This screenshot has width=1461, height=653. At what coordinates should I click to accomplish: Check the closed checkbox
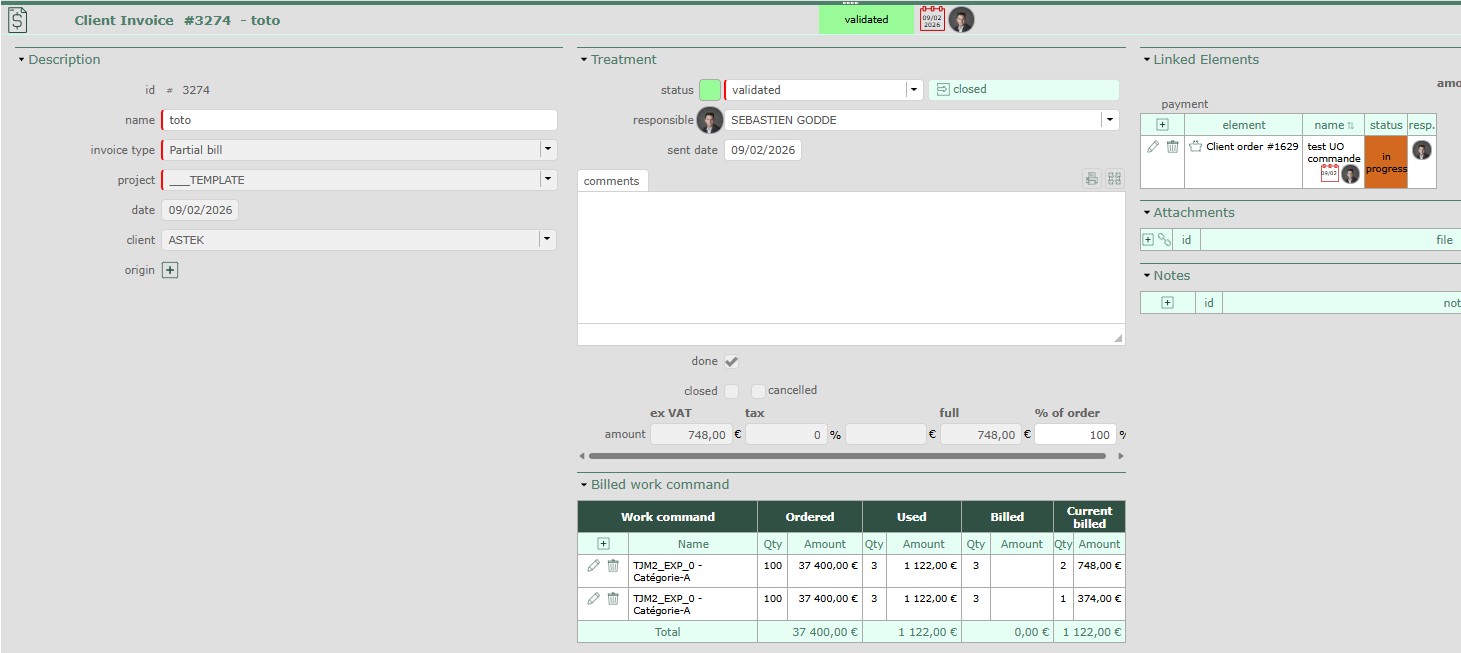(x=731, y=391)
